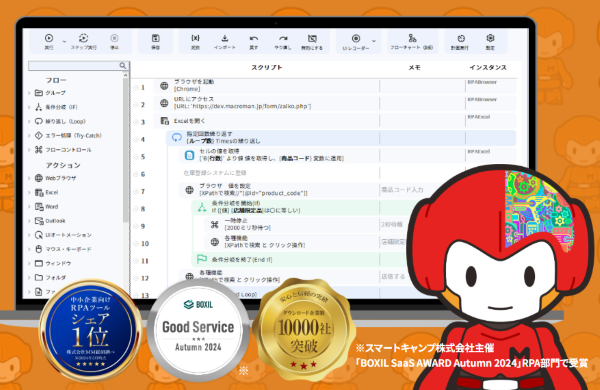This screenshot has width=600, height=390.
Task: Undo with the 戻す arrow
Action: (x=254, y=38)
